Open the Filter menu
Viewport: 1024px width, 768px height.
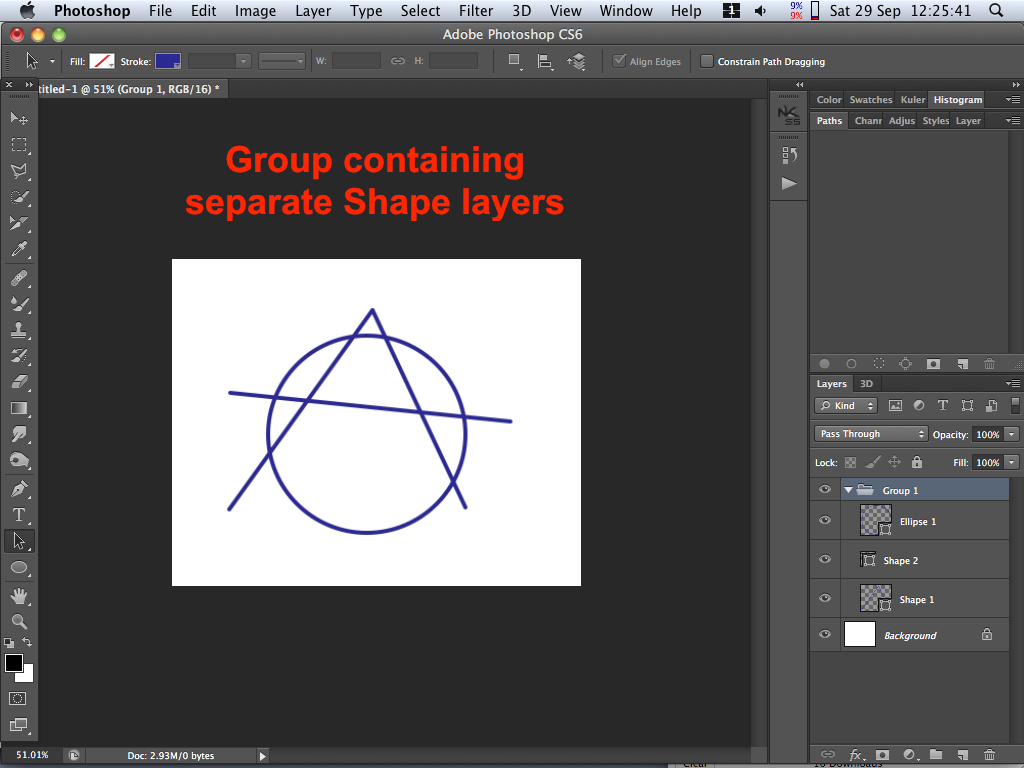tap(475, 11)
